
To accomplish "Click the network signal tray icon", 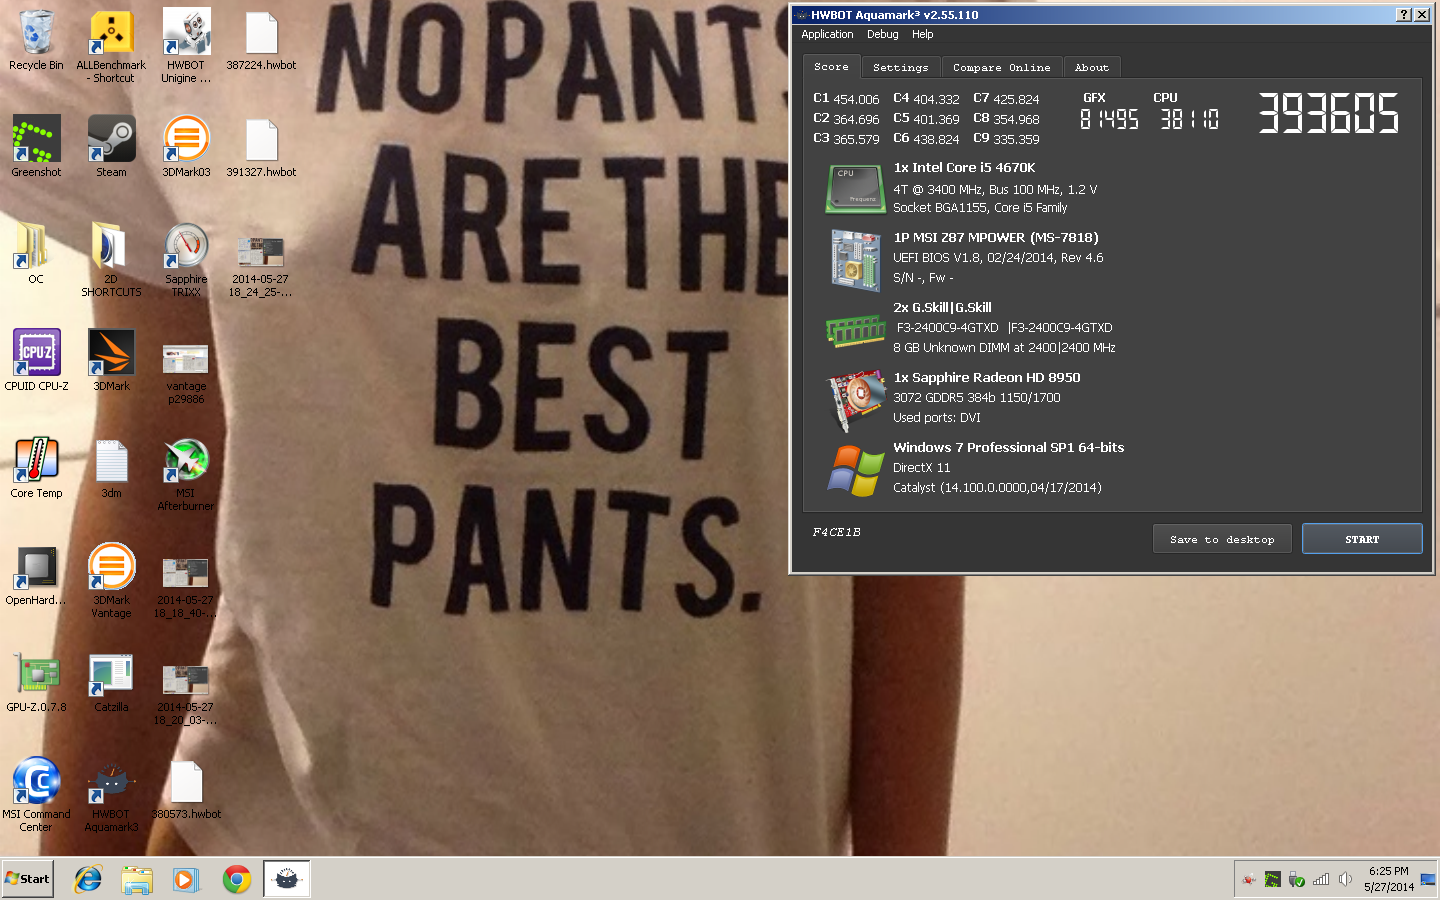I will pos(1321,879).
